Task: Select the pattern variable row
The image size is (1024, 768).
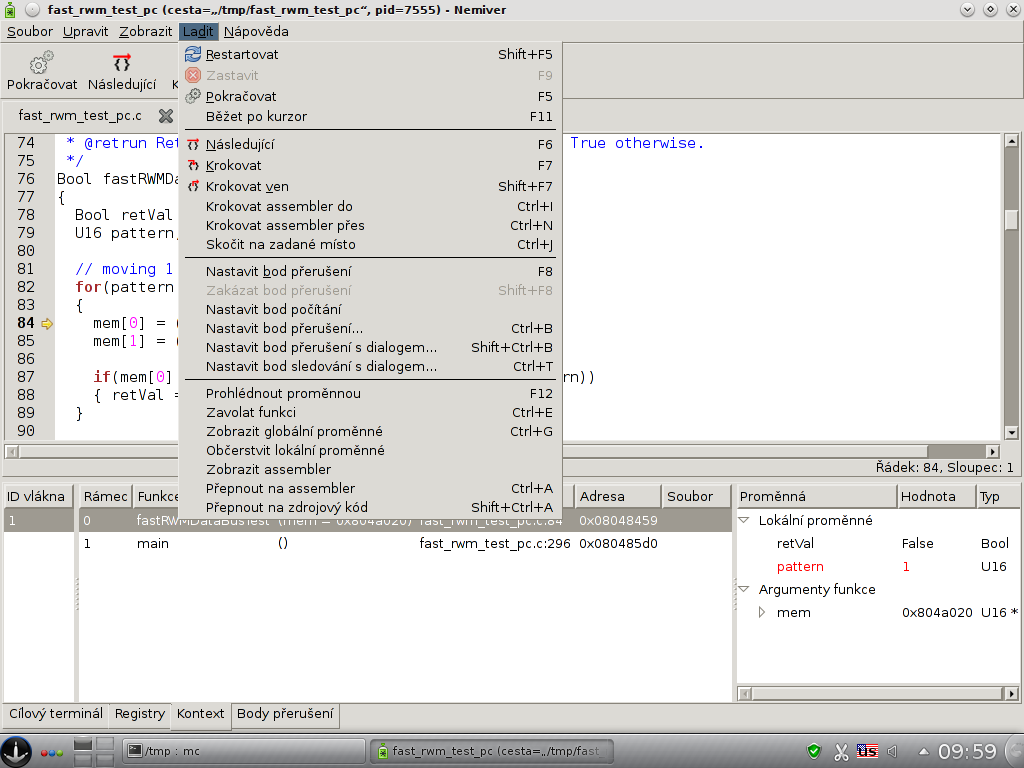Action: (878, 566)
